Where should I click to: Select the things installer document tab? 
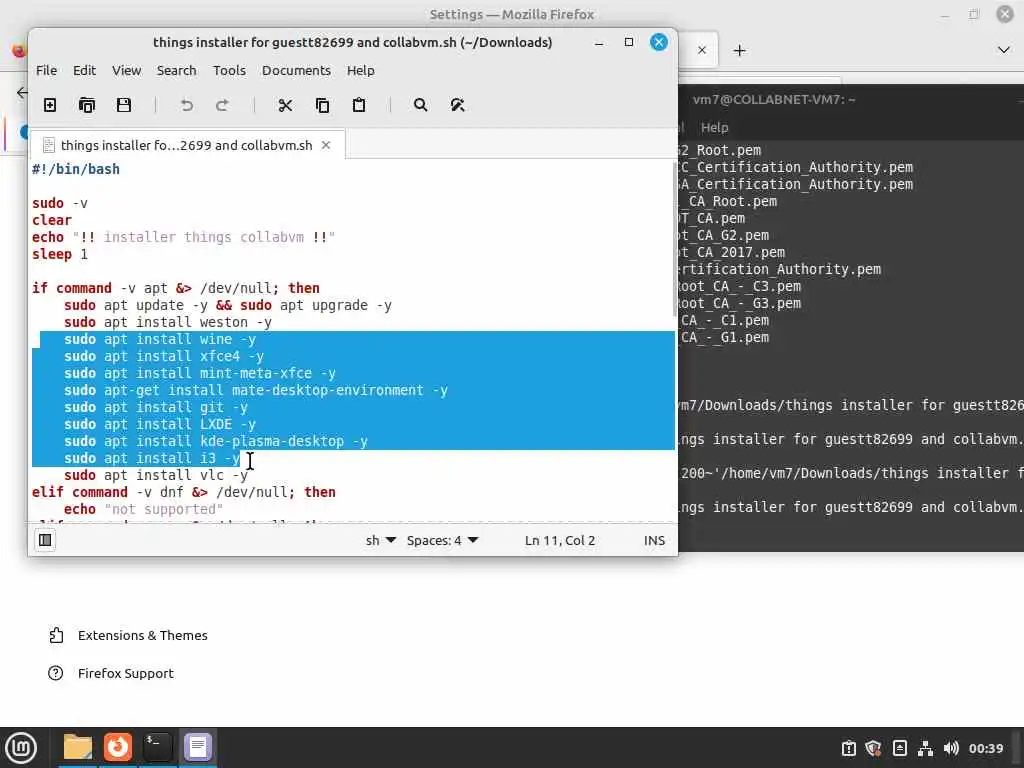click(x=187, y=145)
